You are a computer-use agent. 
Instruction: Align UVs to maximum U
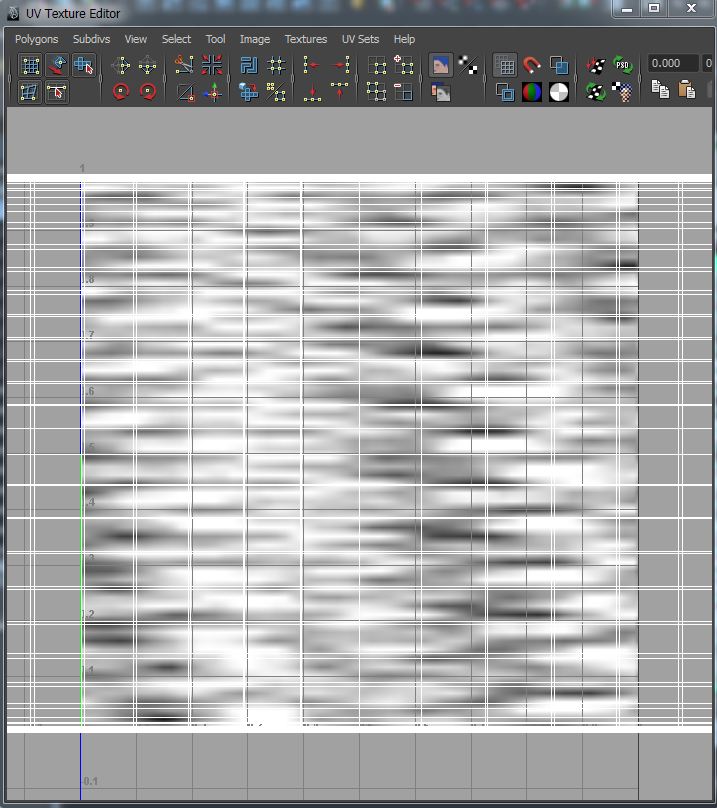coord(340,65)
